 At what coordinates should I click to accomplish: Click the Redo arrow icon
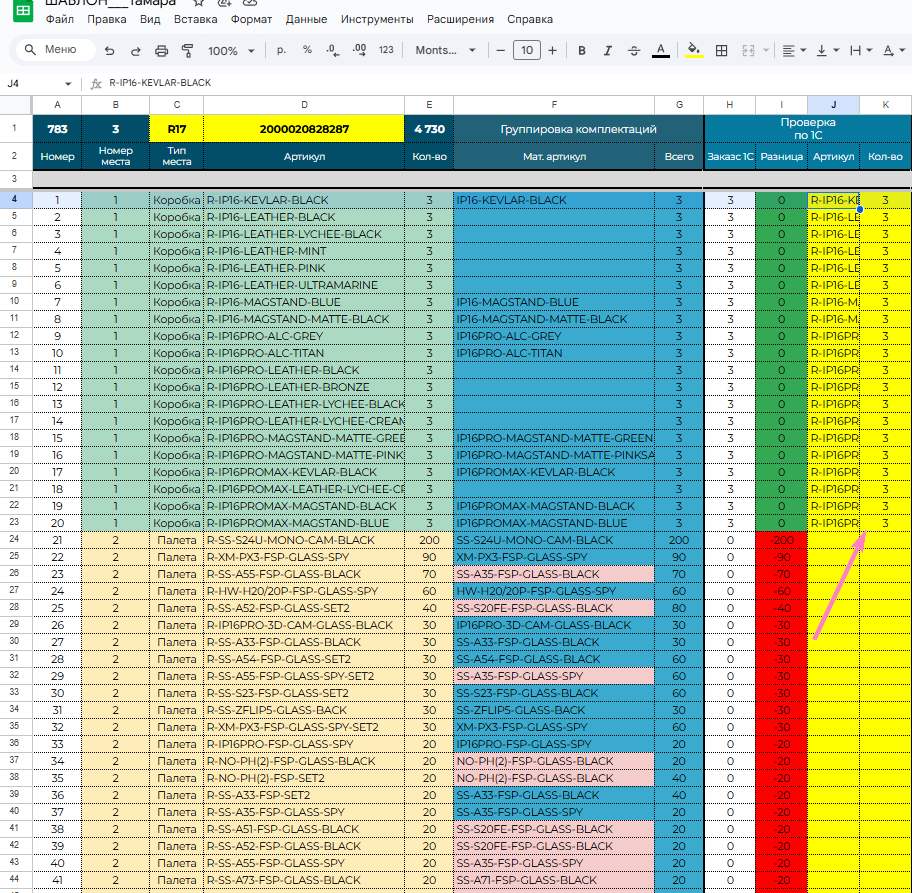click(x=135, y=51)
